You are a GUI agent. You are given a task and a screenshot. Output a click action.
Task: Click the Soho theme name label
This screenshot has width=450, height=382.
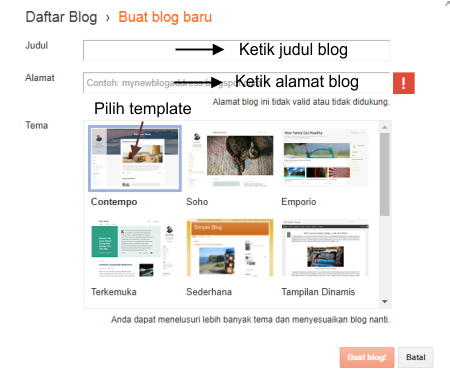pos(197,202)
